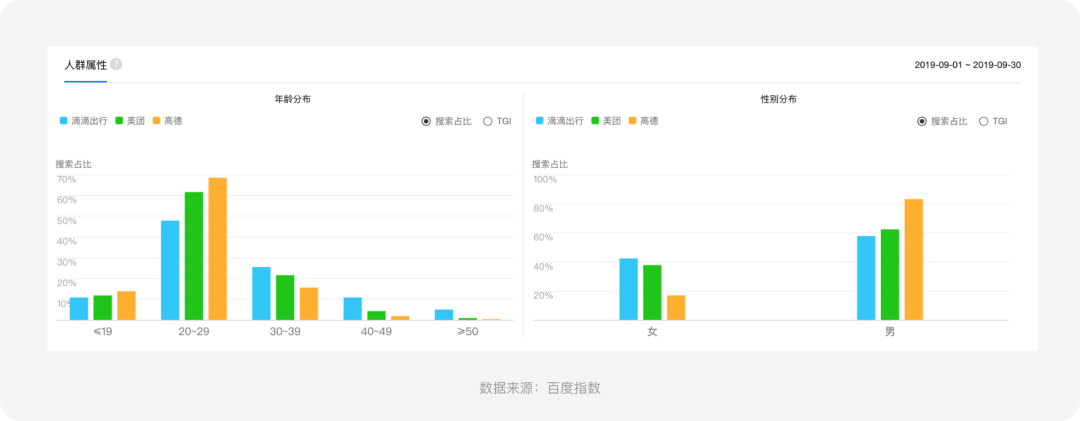This screenshot has height=421, width=1080.
Task: Toggle 美团 legend in age distribution chart
Action: coord(130,121)
